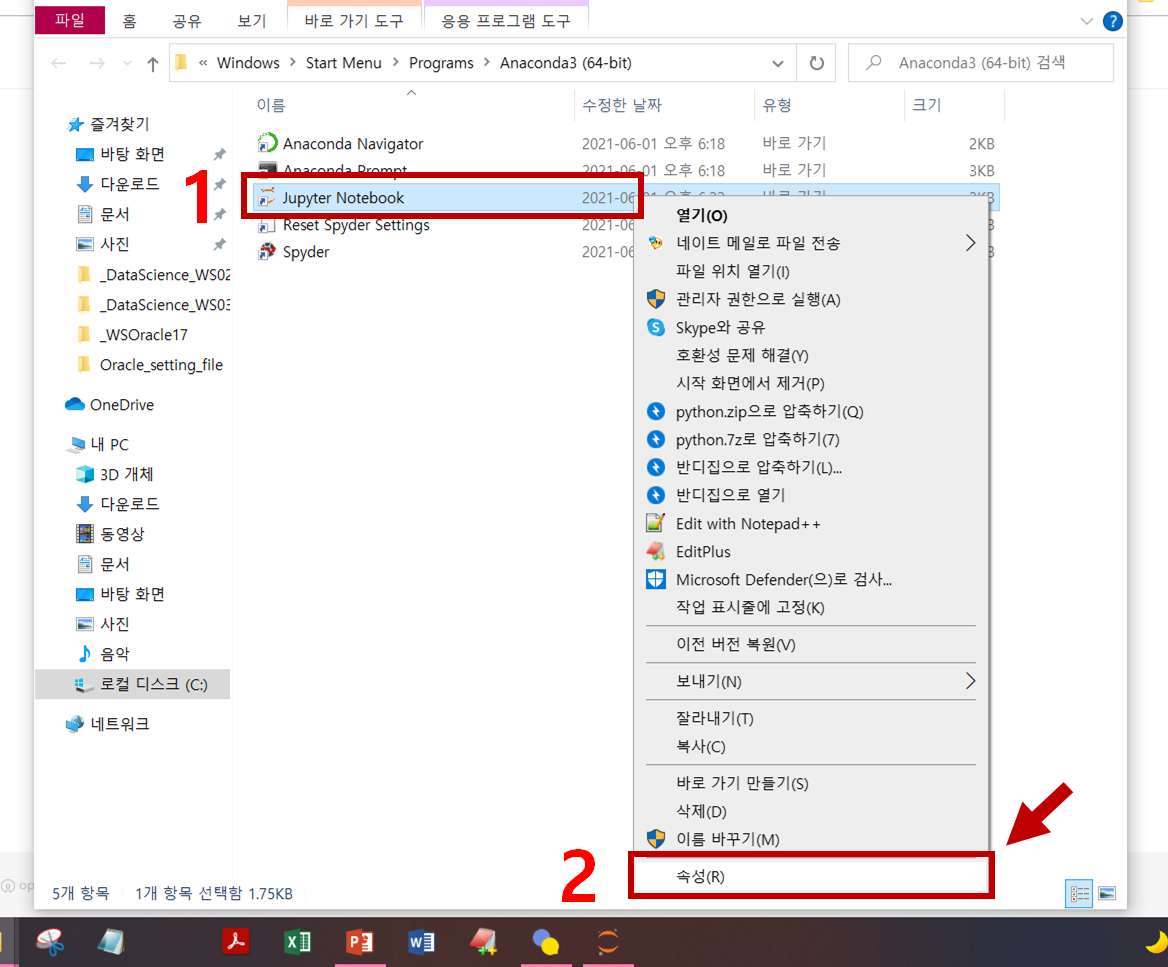Click the Jupyter Notebook file icon
Viewport: 1168px width, 967px height.
point(267,197)
